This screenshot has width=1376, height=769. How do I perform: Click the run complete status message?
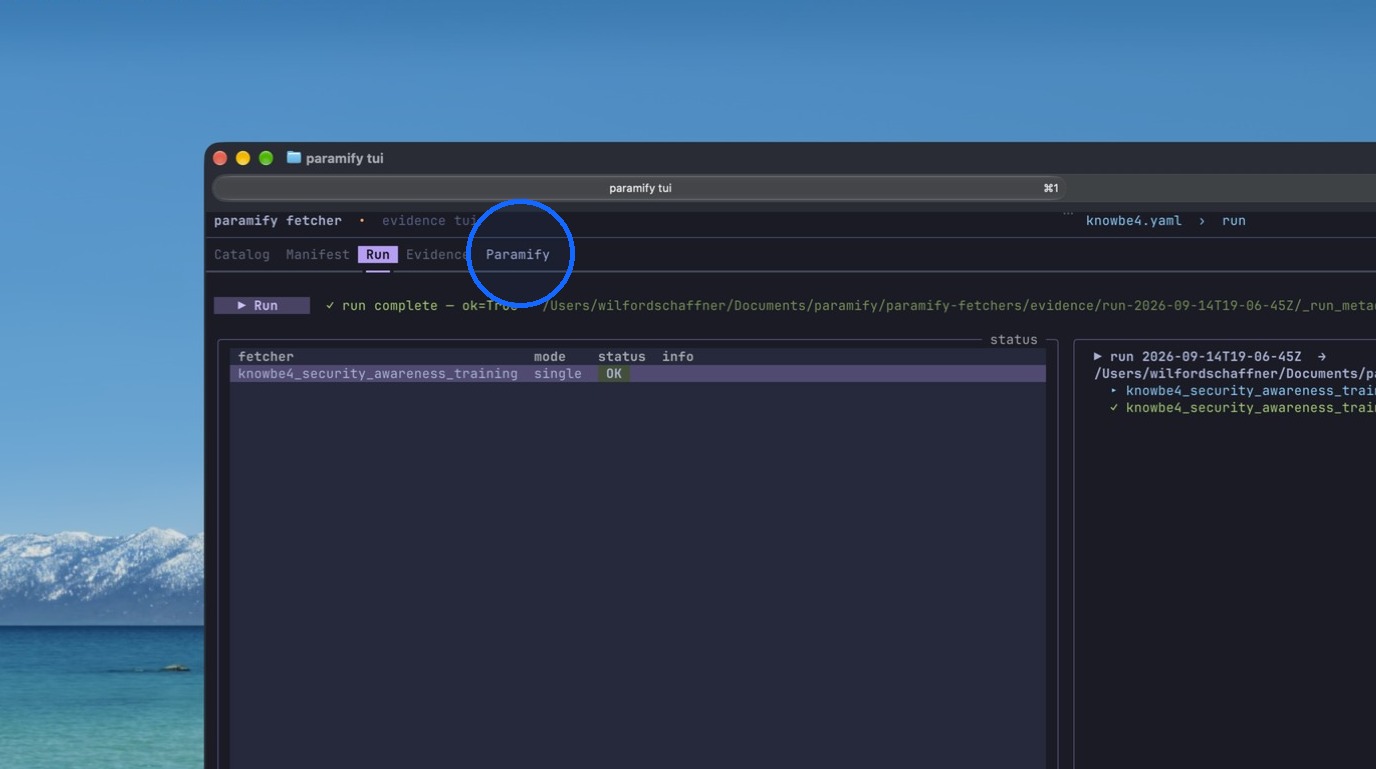[422, 305]
